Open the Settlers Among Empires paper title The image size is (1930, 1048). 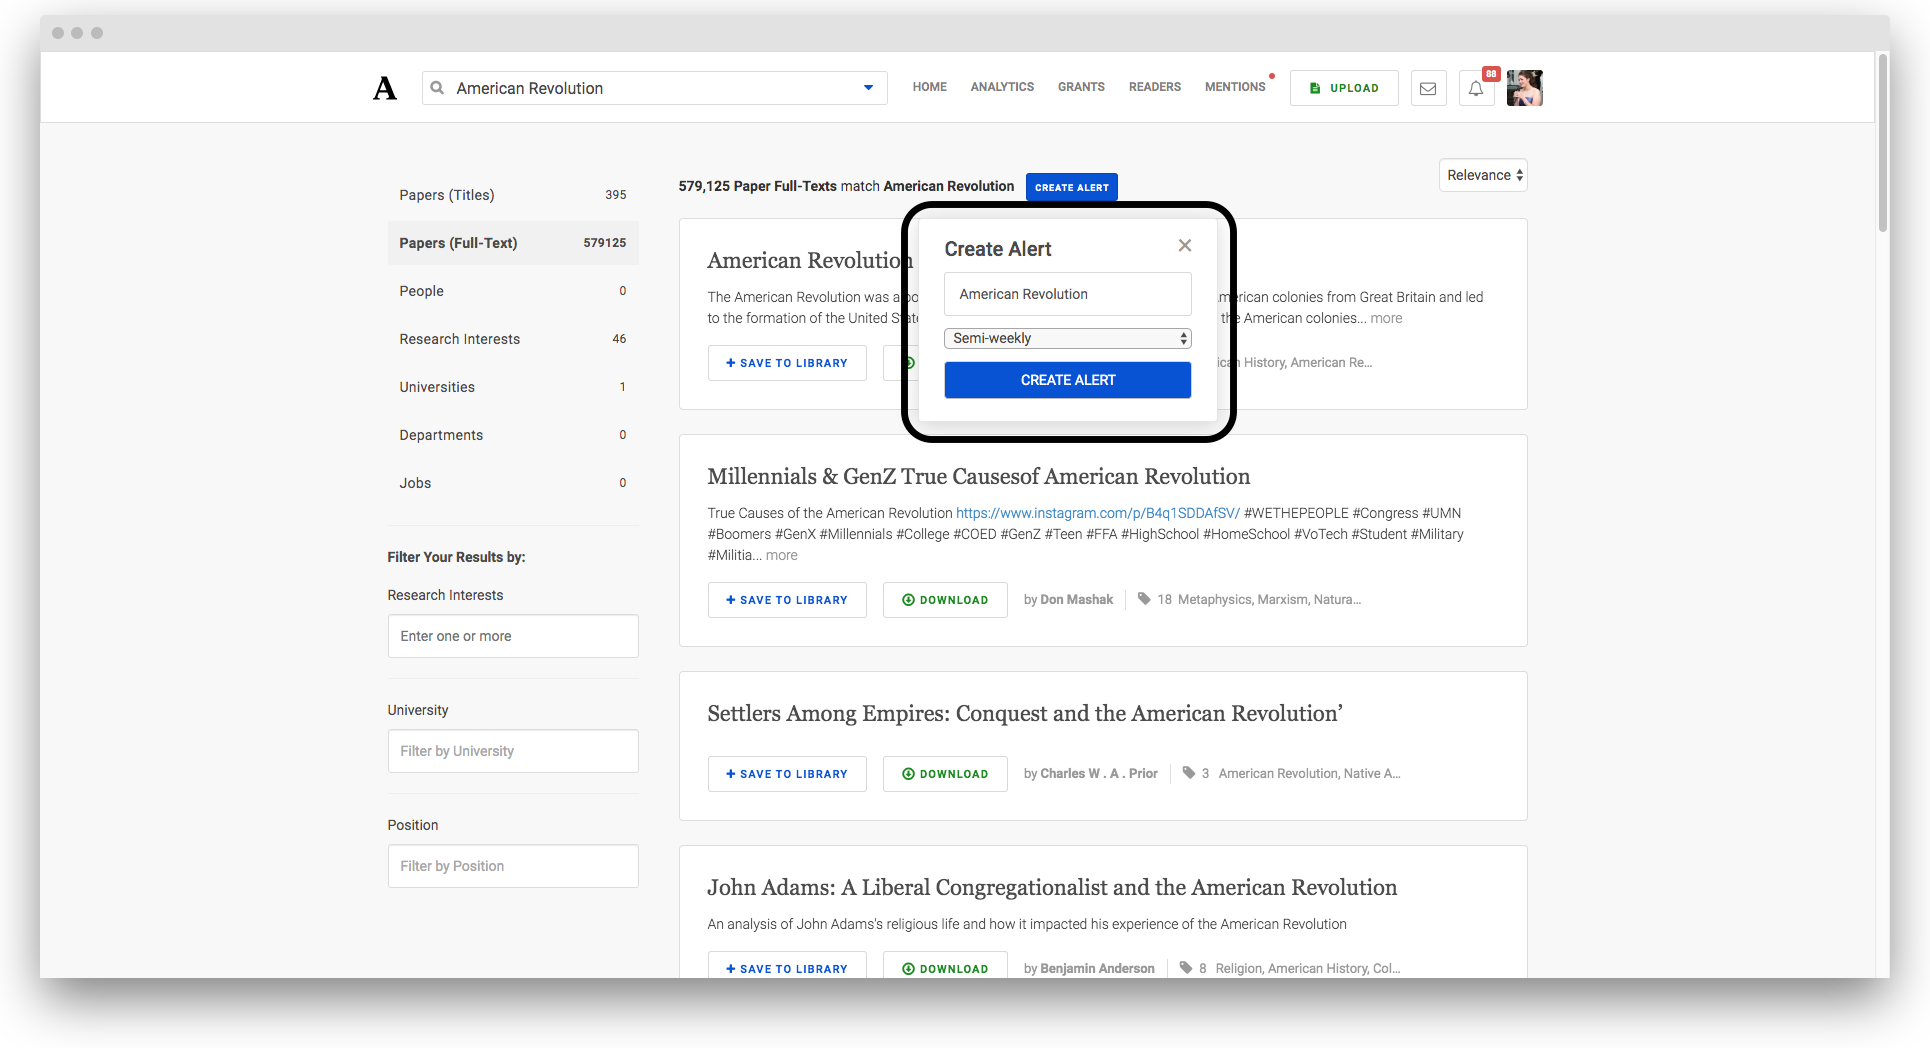pos(1024,714)
